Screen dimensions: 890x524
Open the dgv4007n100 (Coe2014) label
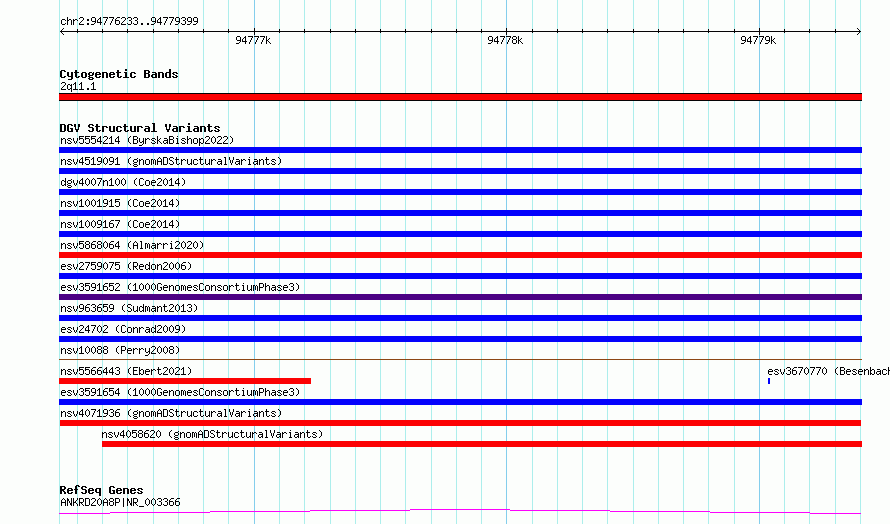(123, 182)
